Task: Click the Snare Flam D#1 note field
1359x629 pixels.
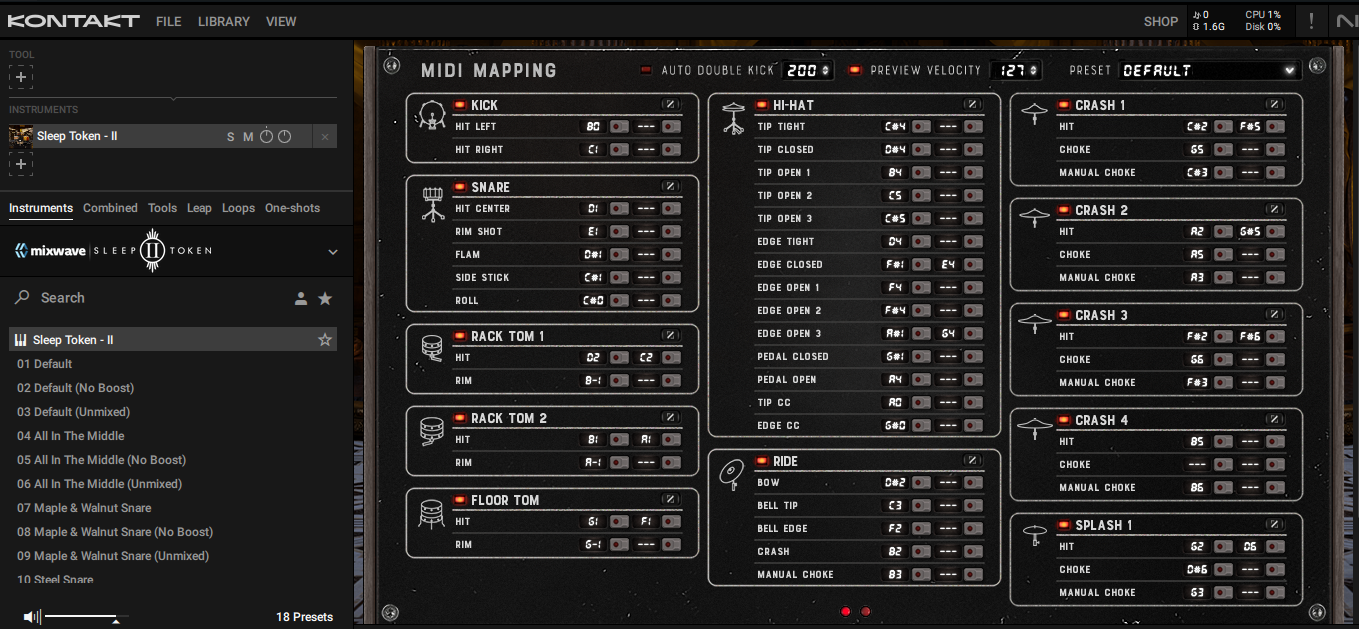Action: [593, 255]
